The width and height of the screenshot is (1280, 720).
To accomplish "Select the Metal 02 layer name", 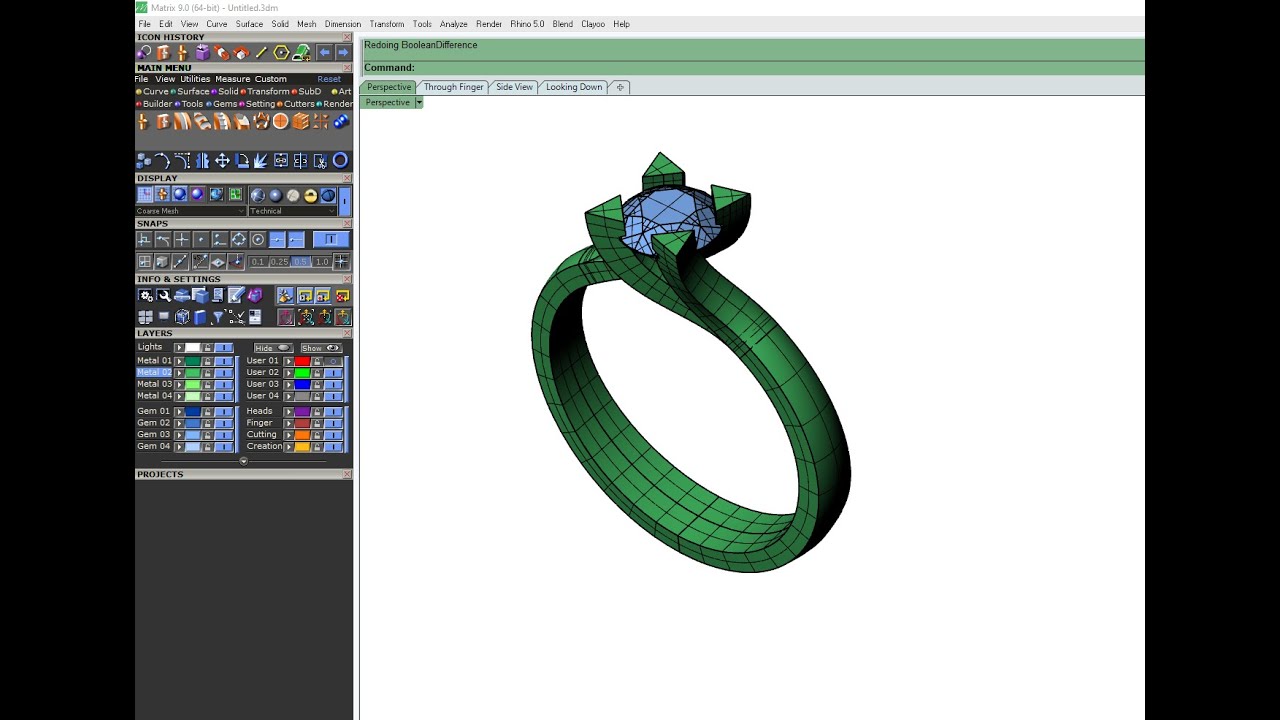I will (154, 372).
